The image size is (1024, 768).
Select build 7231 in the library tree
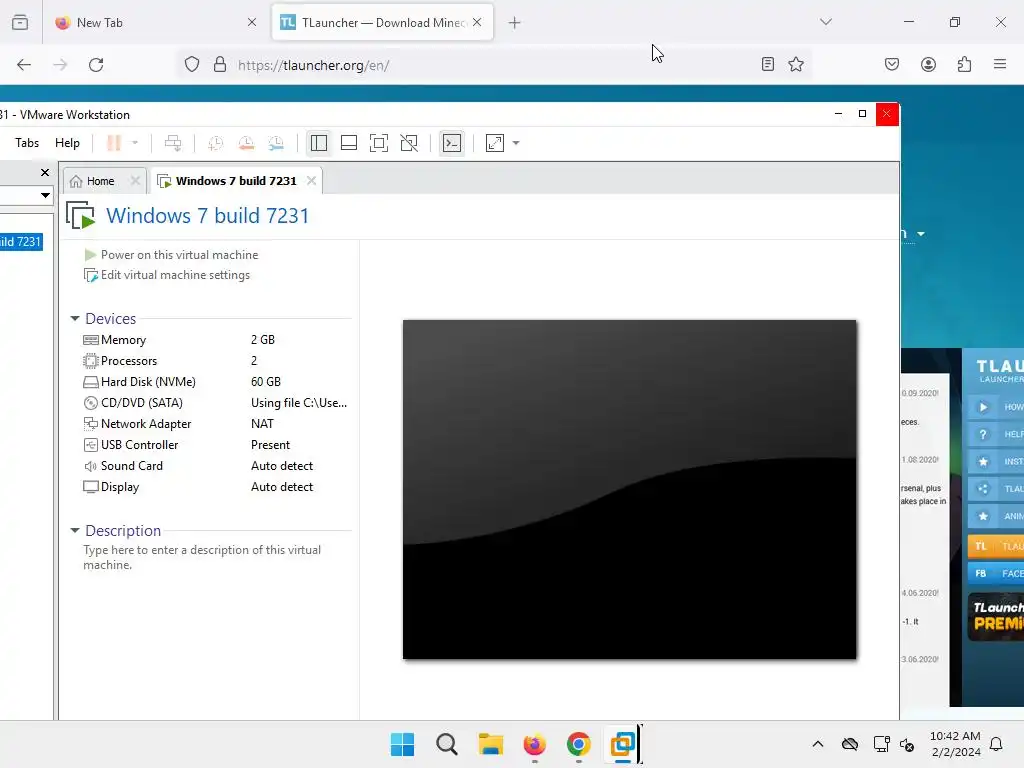coord(20,242)
